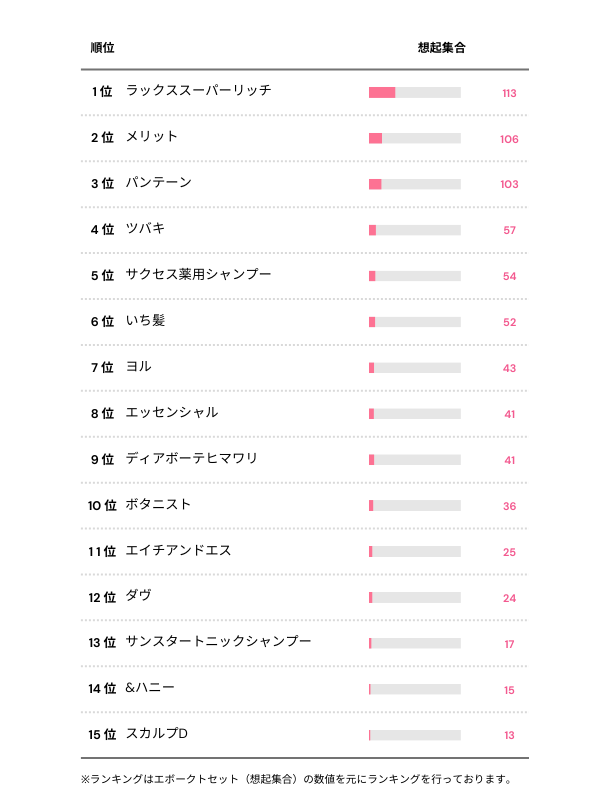Open the サクセス薬用シャンプー entry
The width and height of the screenshot is (600, 800).
(x=199, y=275)
